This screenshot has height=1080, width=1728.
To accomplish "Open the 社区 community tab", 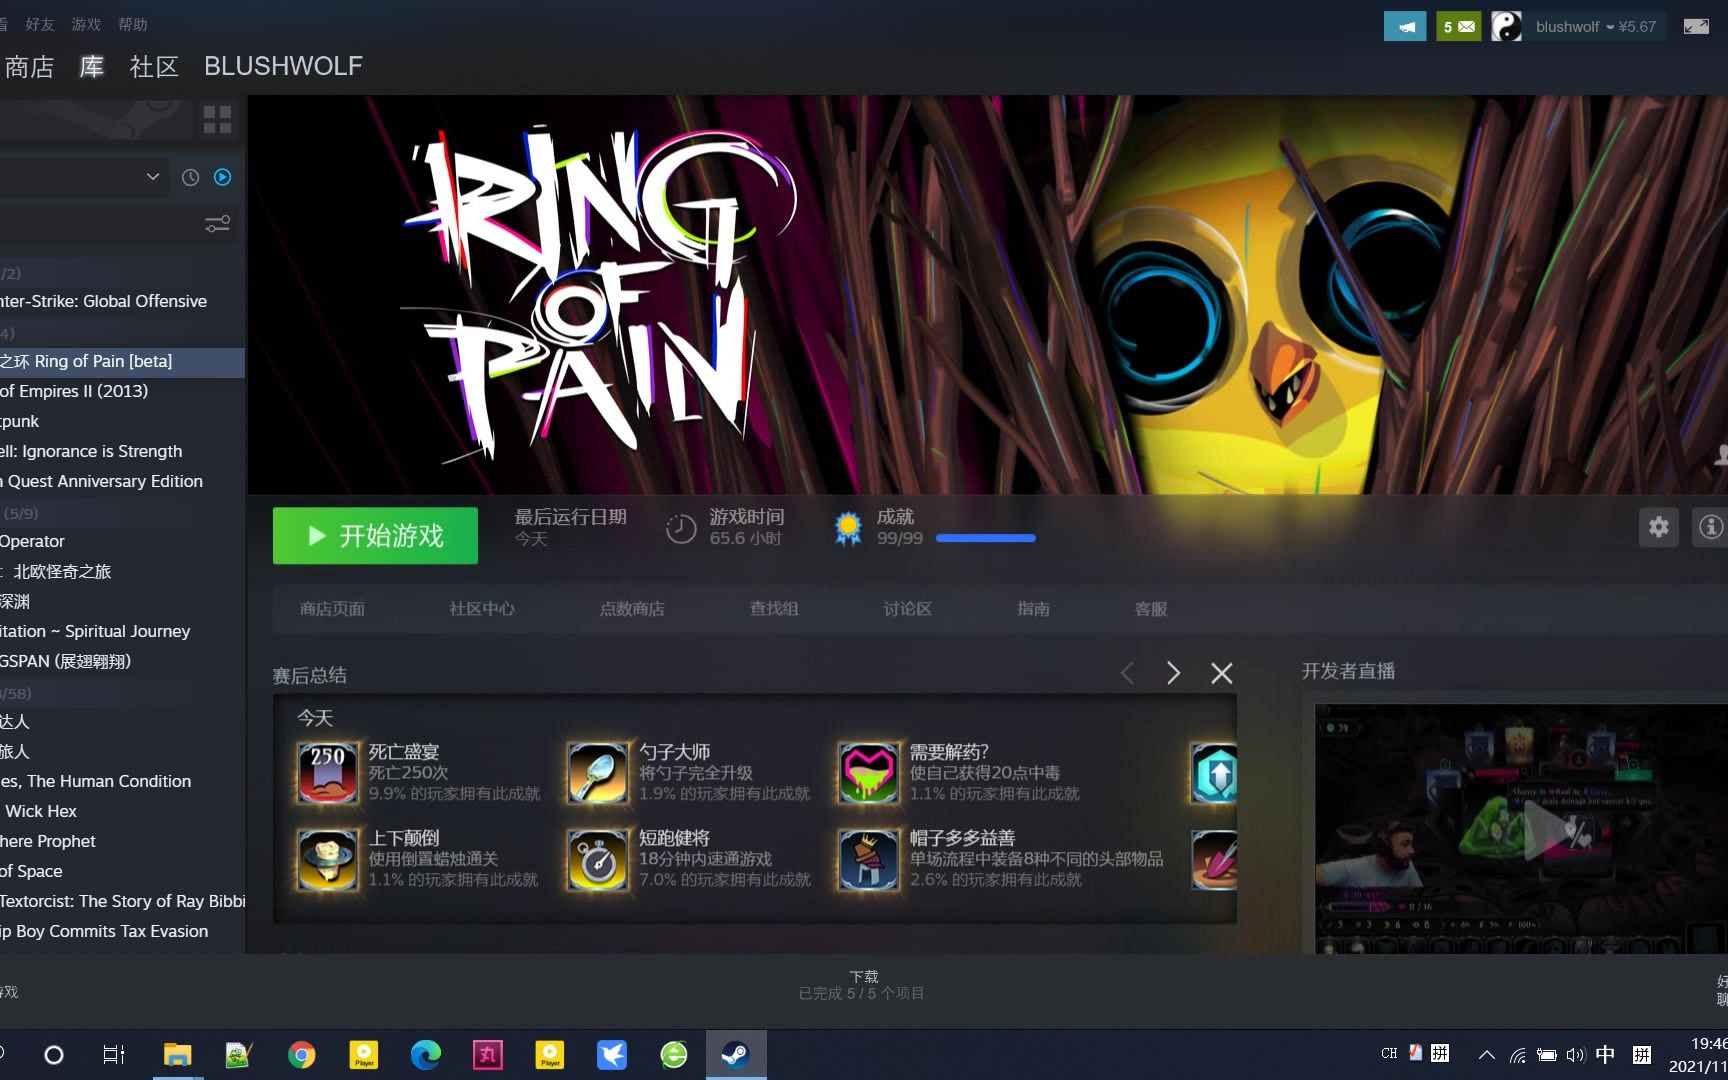I will point(154,67).
